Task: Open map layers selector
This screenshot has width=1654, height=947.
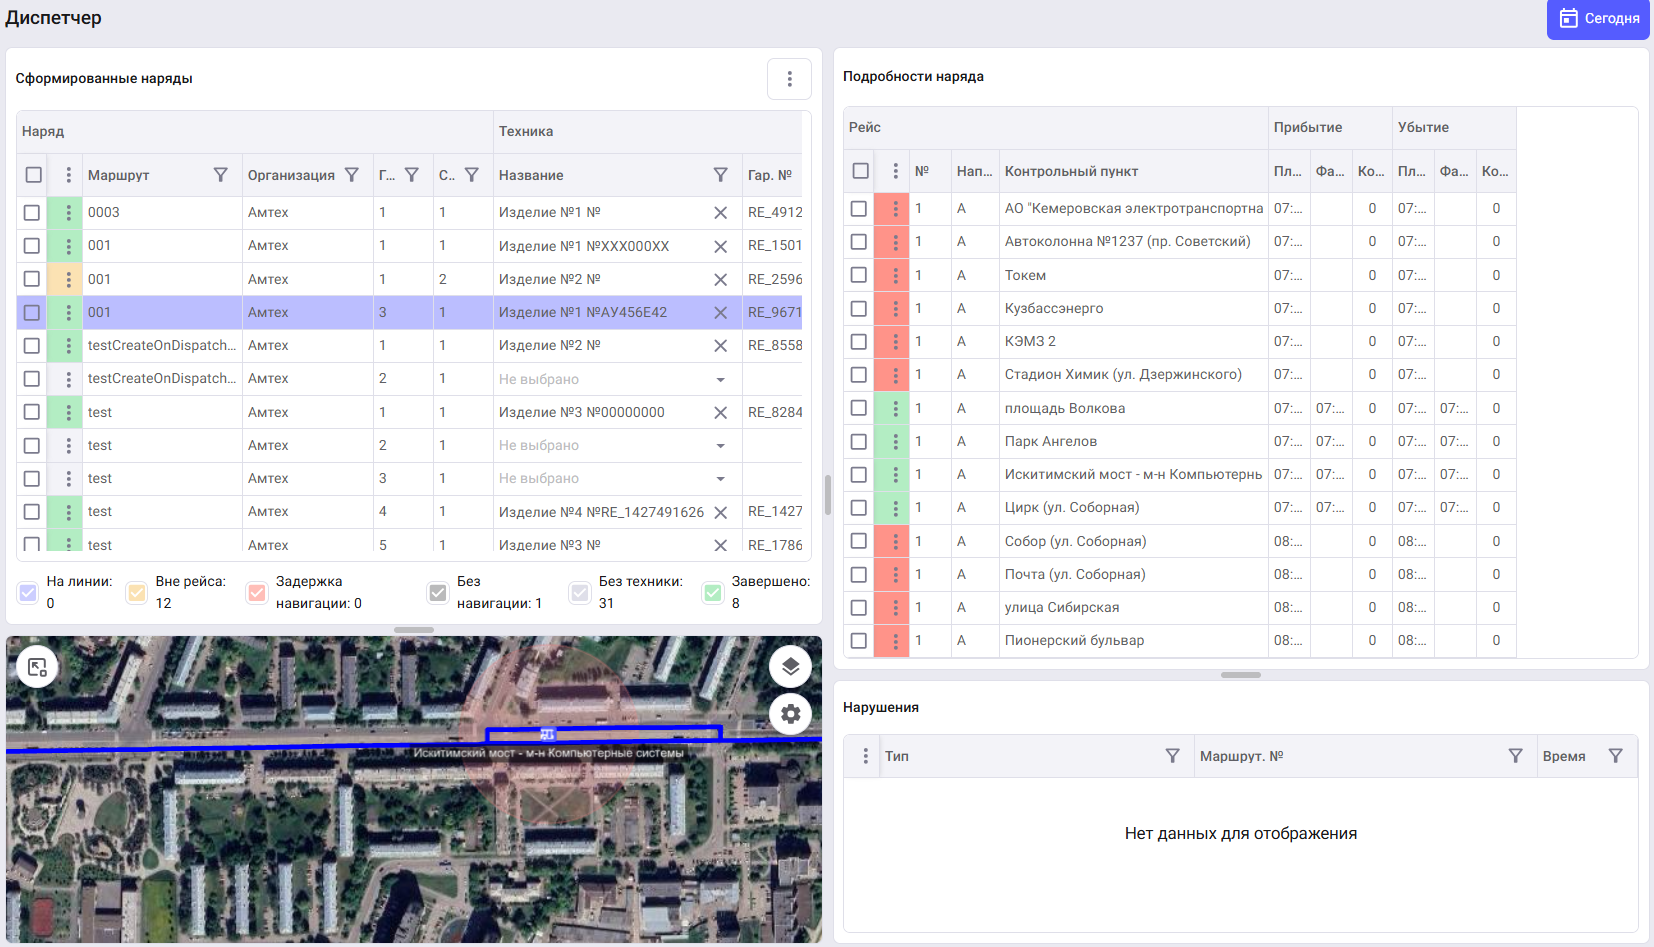Action: pyautogui.click(x=790, y=667)
